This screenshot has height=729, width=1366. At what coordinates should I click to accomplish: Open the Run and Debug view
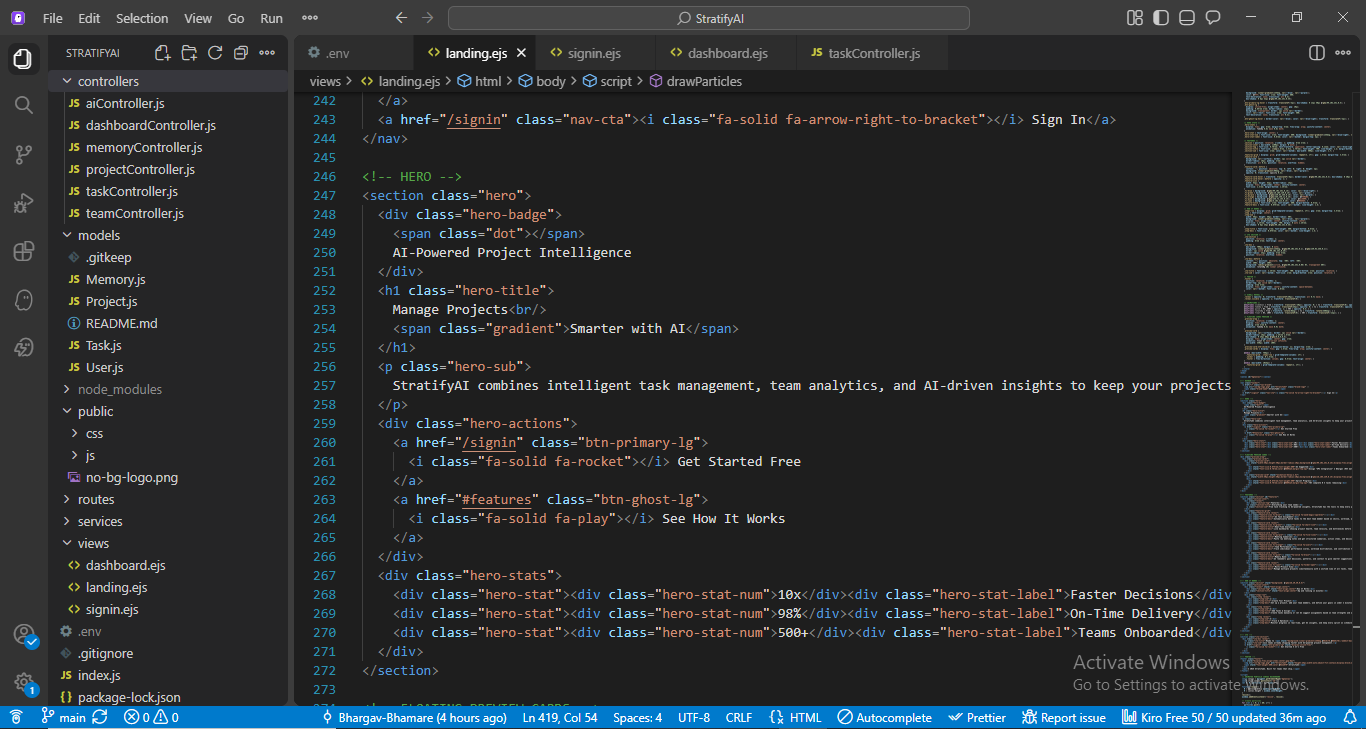point(22,202)
